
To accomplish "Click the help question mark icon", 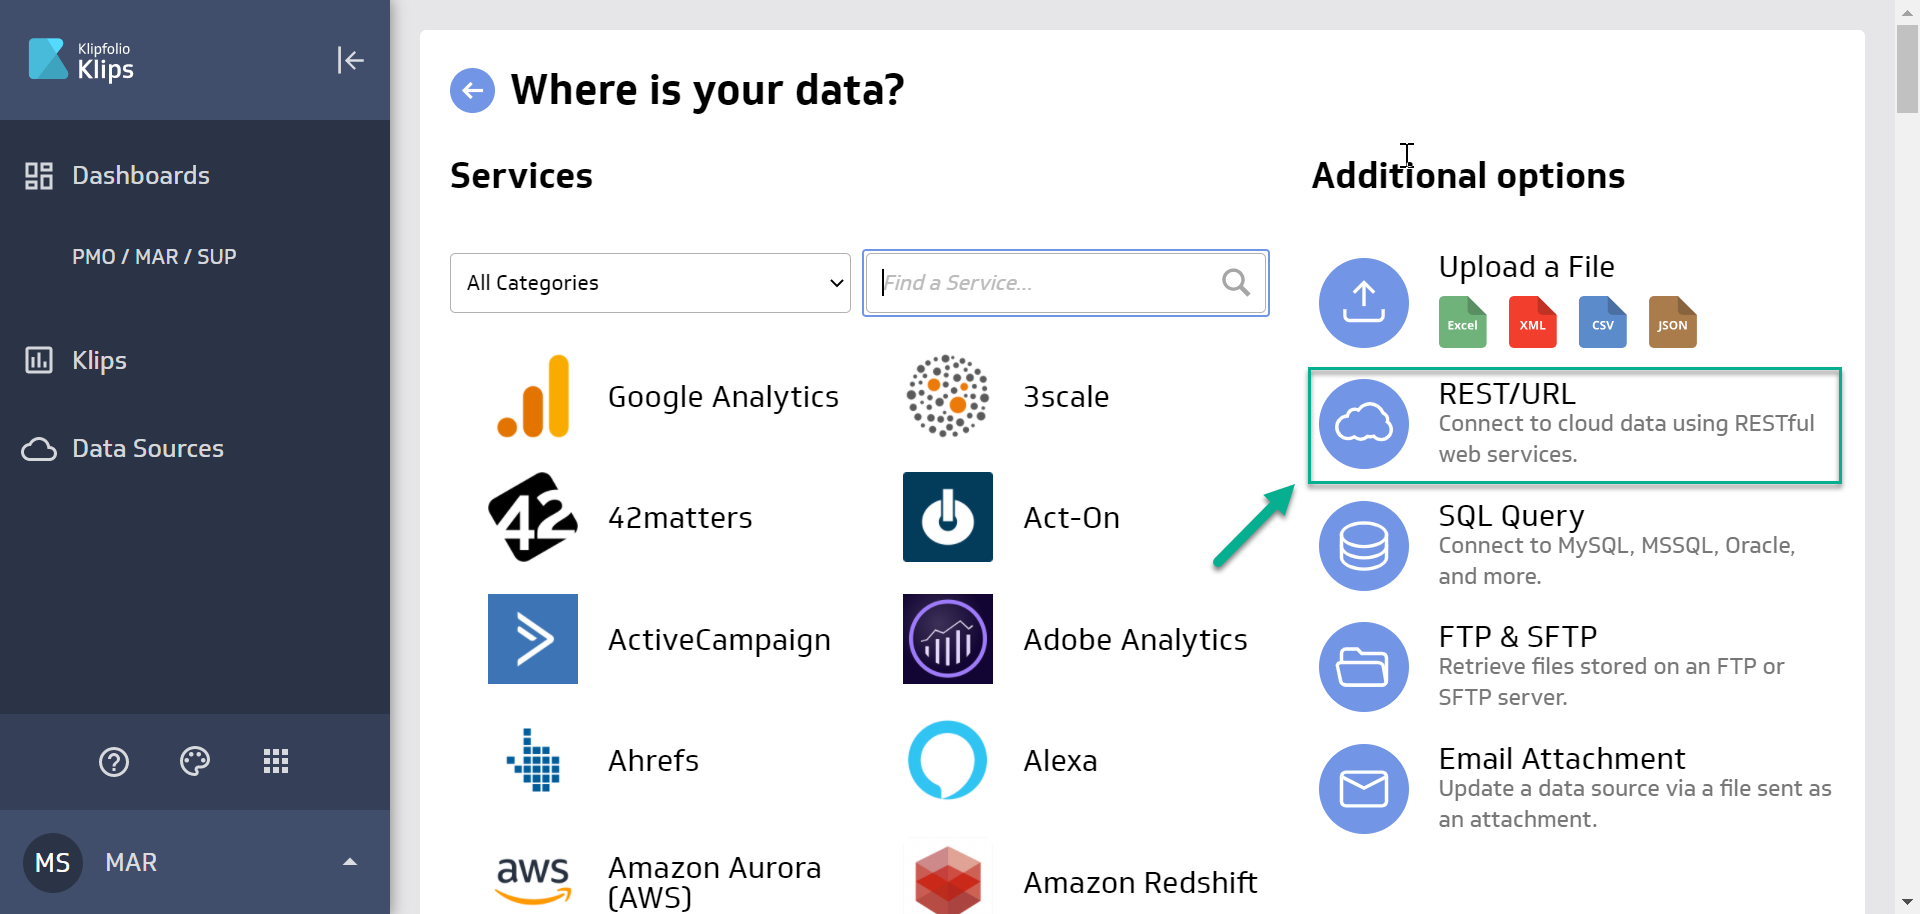I will (114, 762).
